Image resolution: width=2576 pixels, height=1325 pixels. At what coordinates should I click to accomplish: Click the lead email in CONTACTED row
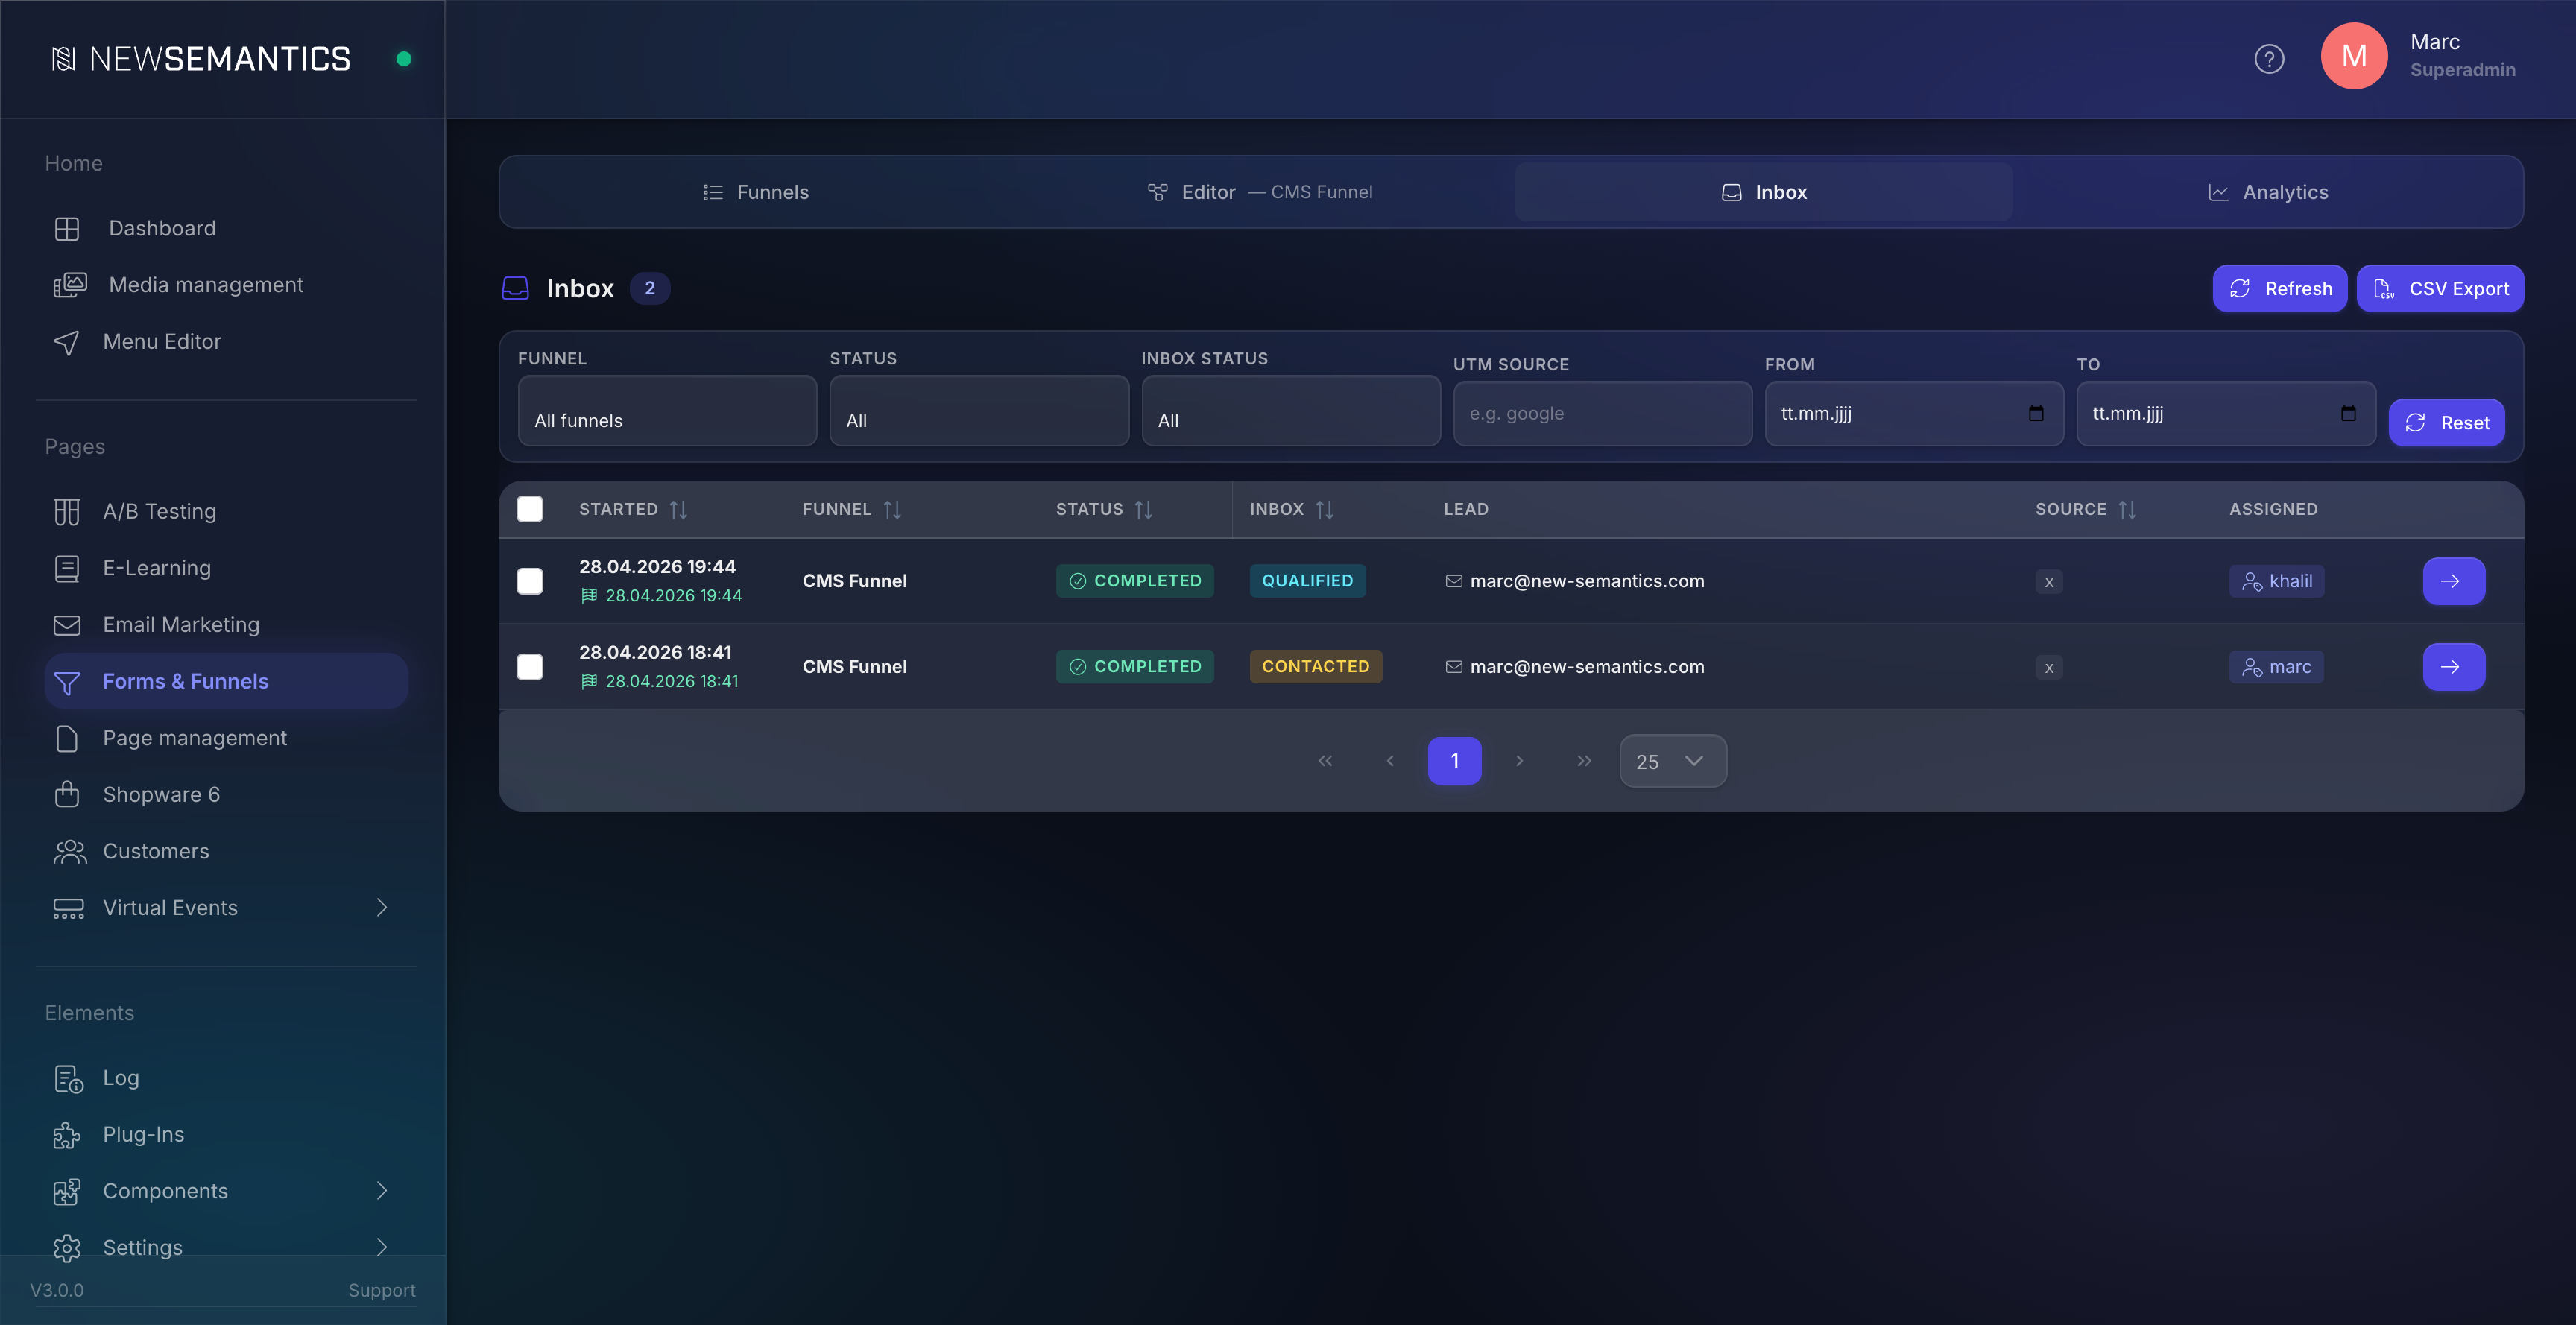pos(1586,667)
